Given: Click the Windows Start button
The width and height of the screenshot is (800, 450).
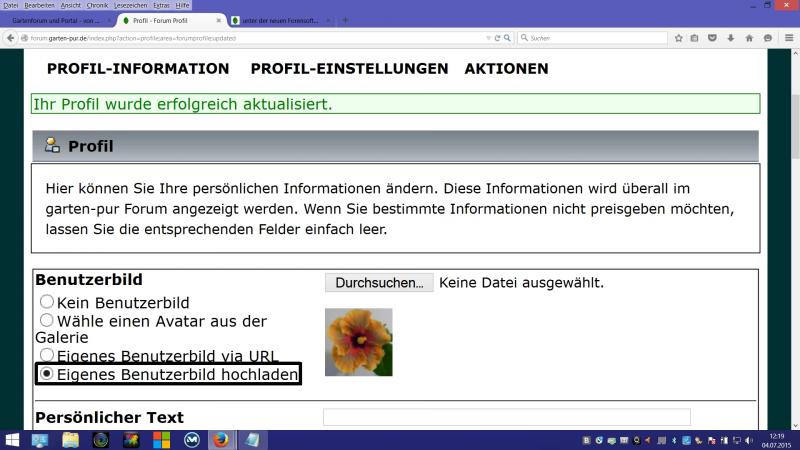Looking at the screenshot, I should [x=13, y=439].
